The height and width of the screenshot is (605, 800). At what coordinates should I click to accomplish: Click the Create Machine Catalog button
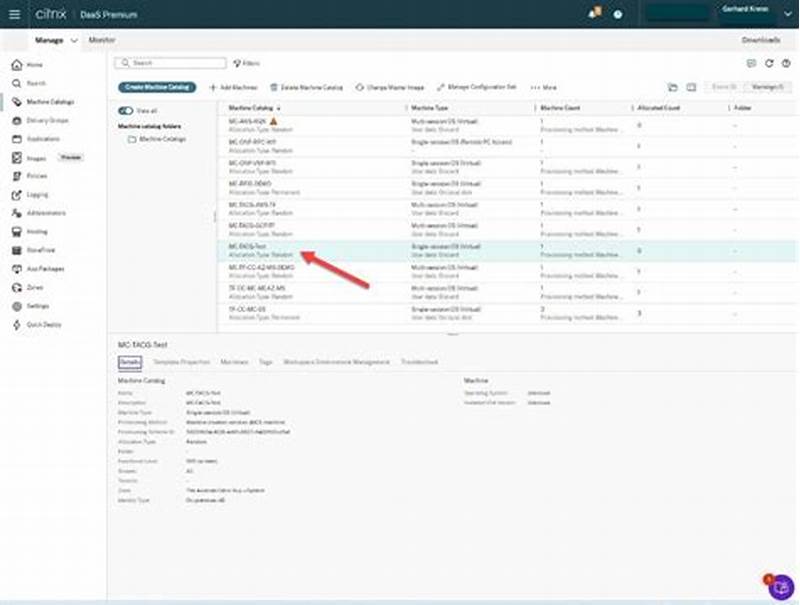159,86
